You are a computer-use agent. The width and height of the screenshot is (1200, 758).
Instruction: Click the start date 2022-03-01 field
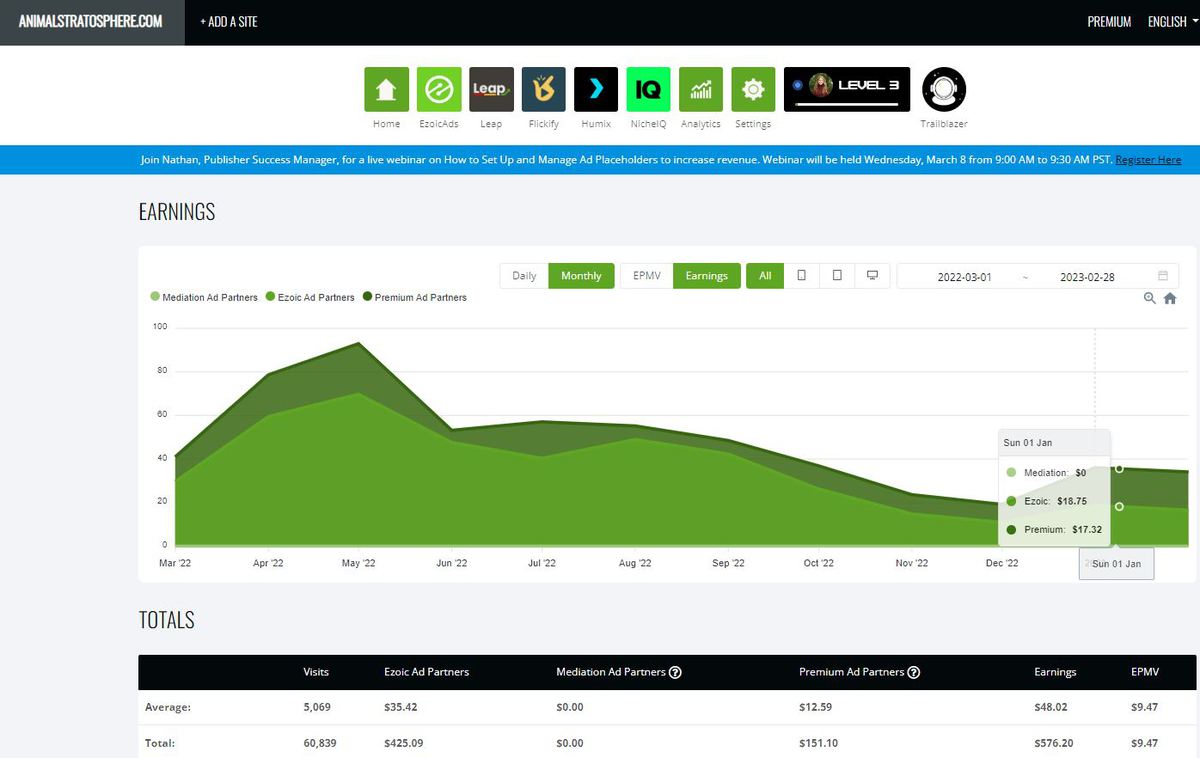(964, 277)
